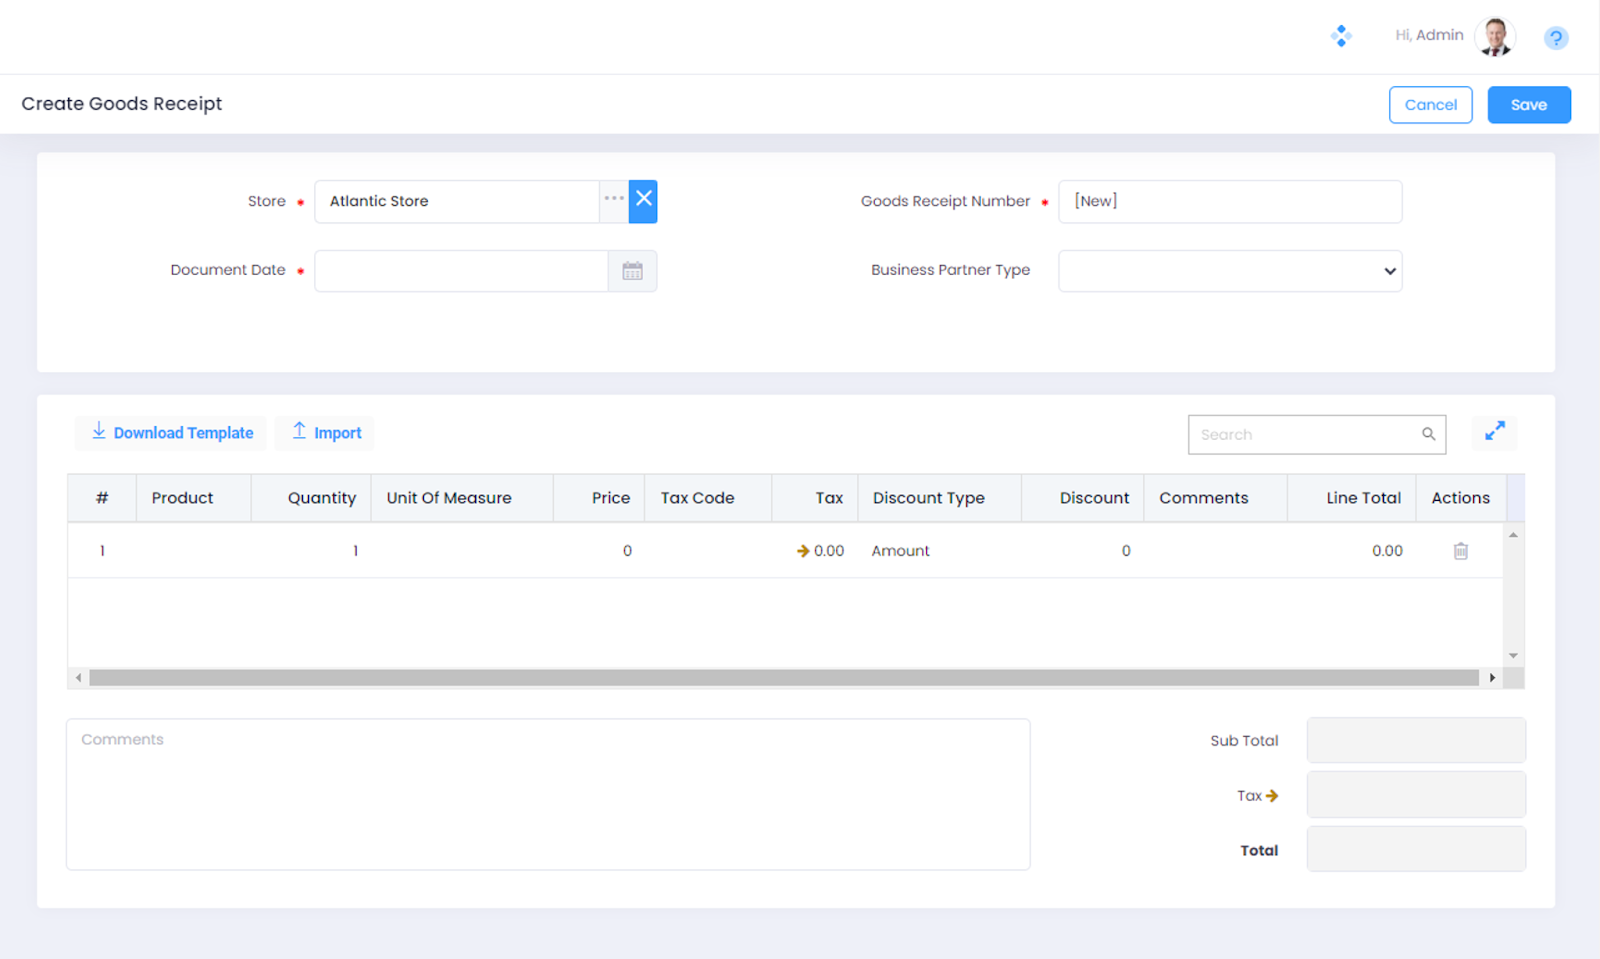1600x959 pixels.
Task: Click Download Template
Action: (x=171, y=433)
